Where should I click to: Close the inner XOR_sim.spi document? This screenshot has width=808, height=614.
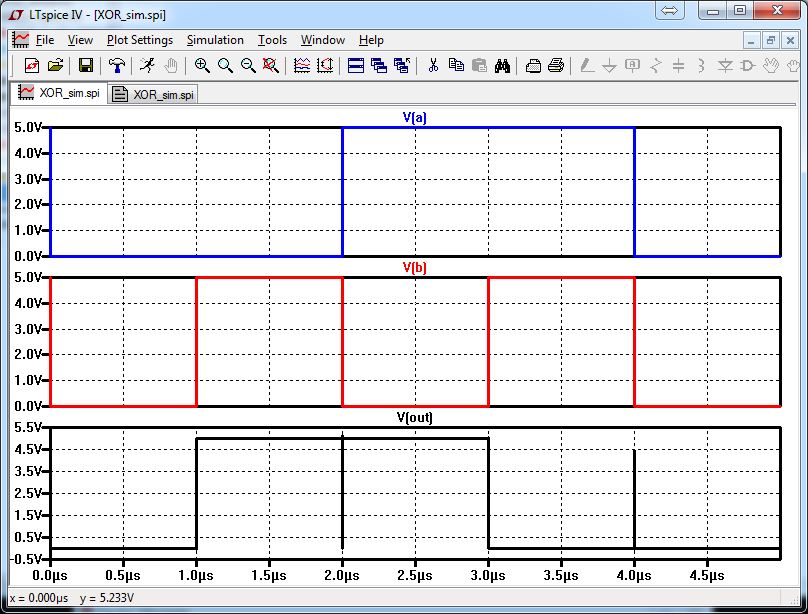[x=790, y=40]
